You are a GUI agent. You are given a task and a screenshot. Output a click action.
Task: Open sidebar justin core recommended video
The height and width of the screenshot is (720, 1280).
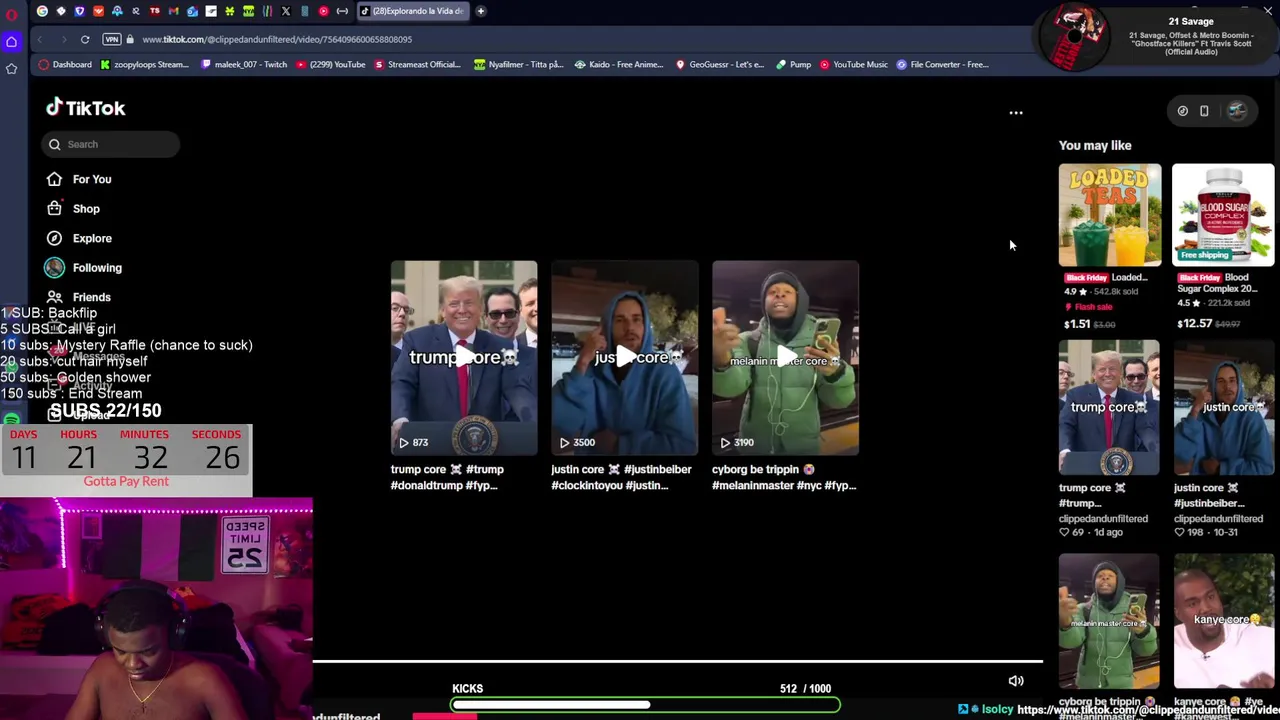(1224, 408)
